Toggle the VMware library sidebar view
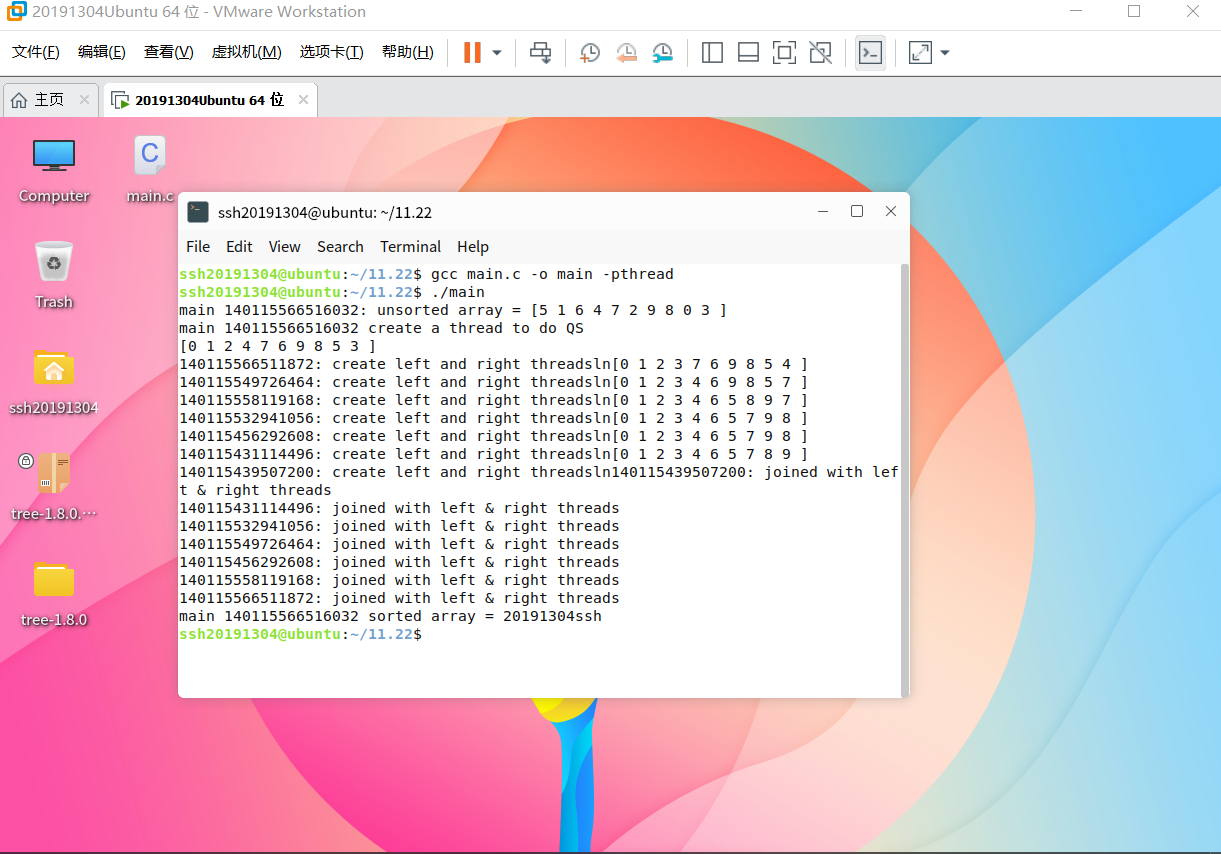The height and width of the screenshot is (854, 1221). tap(712, 52)
